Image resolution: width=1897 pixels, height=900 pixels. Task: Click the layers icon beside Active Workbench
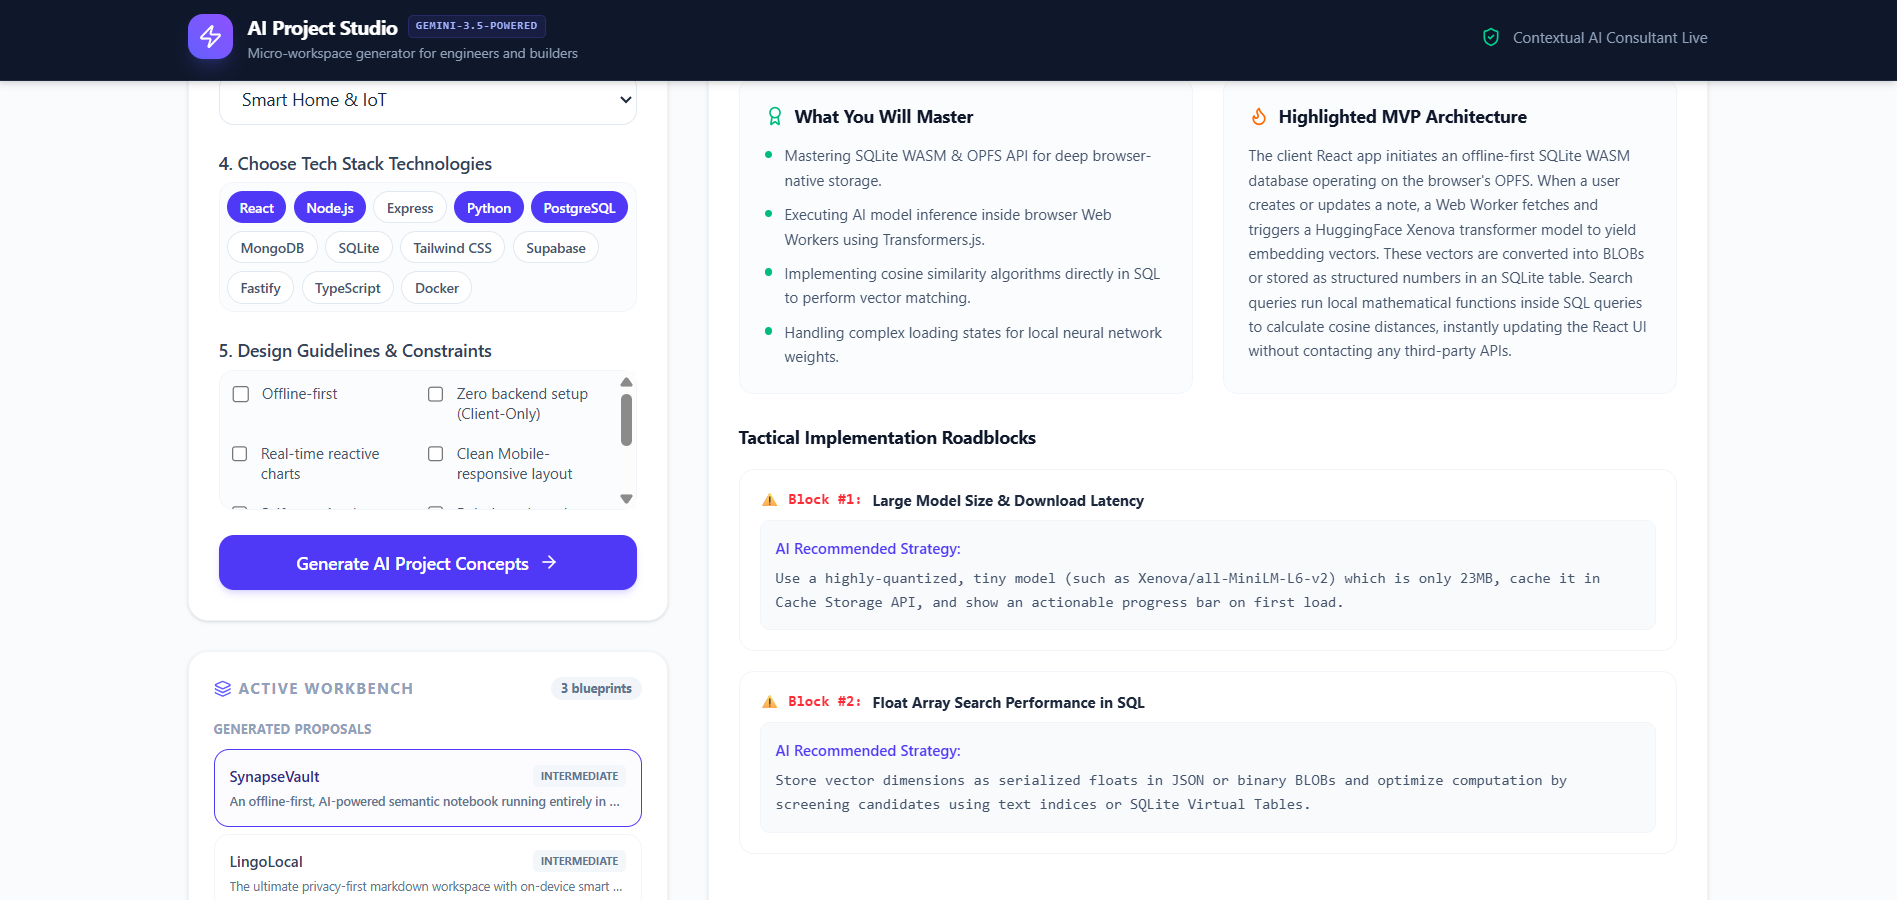click(222, 689)
